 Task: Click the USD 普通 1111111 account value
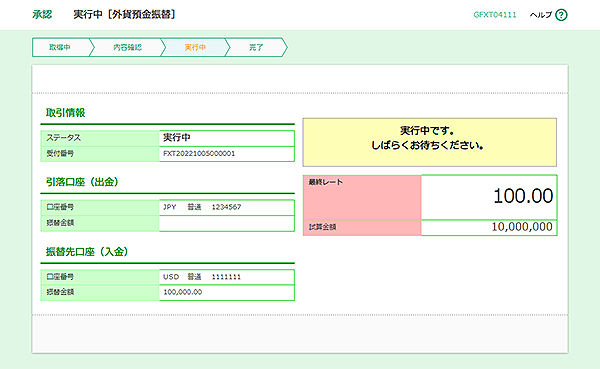202,277
